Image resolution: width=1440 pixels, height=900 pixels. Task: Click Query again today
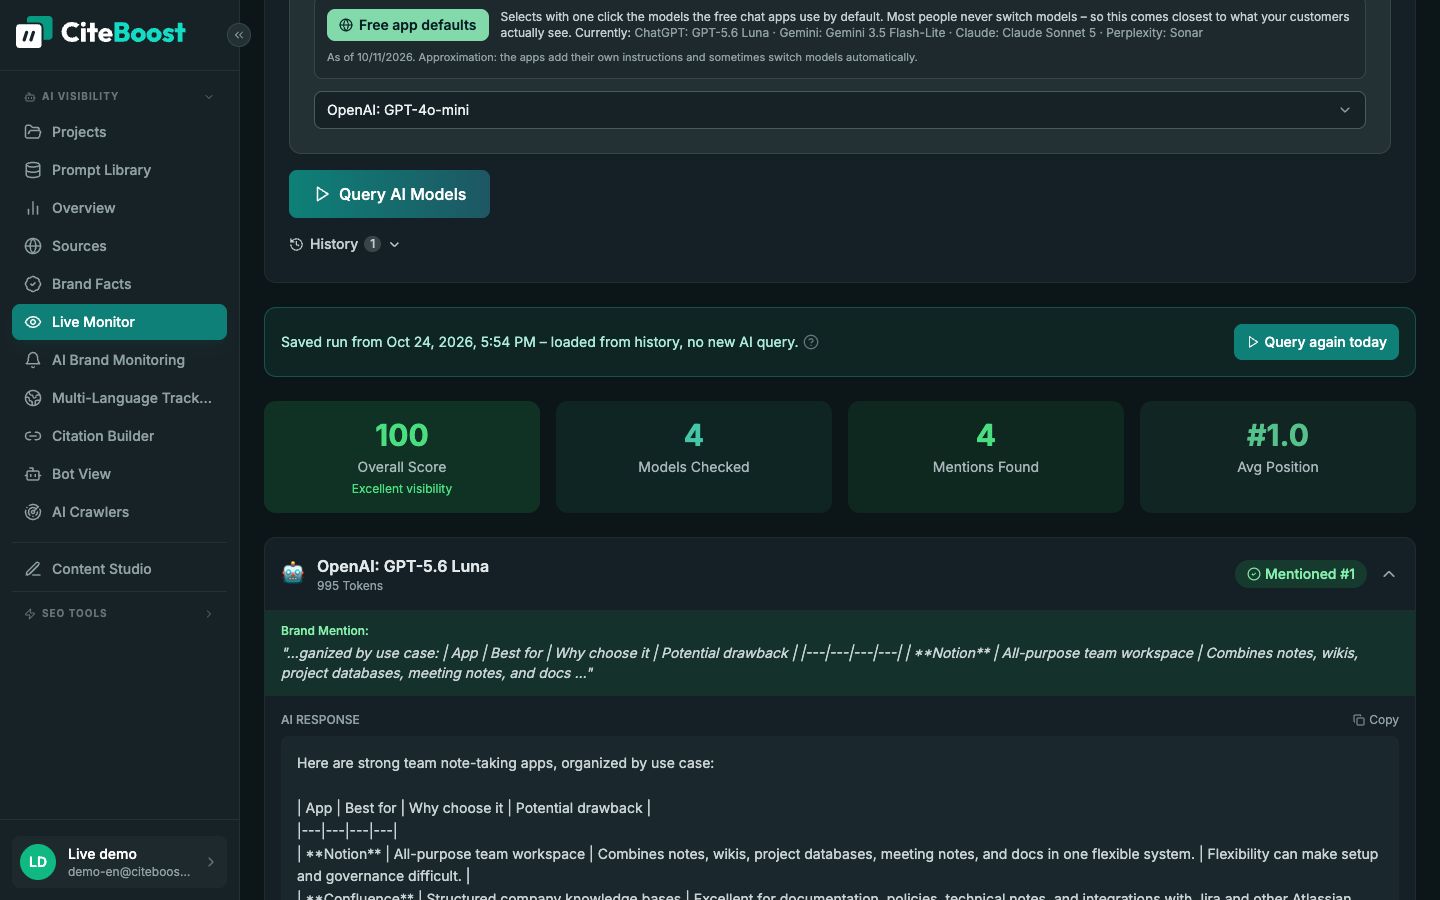pos(1316,342)
